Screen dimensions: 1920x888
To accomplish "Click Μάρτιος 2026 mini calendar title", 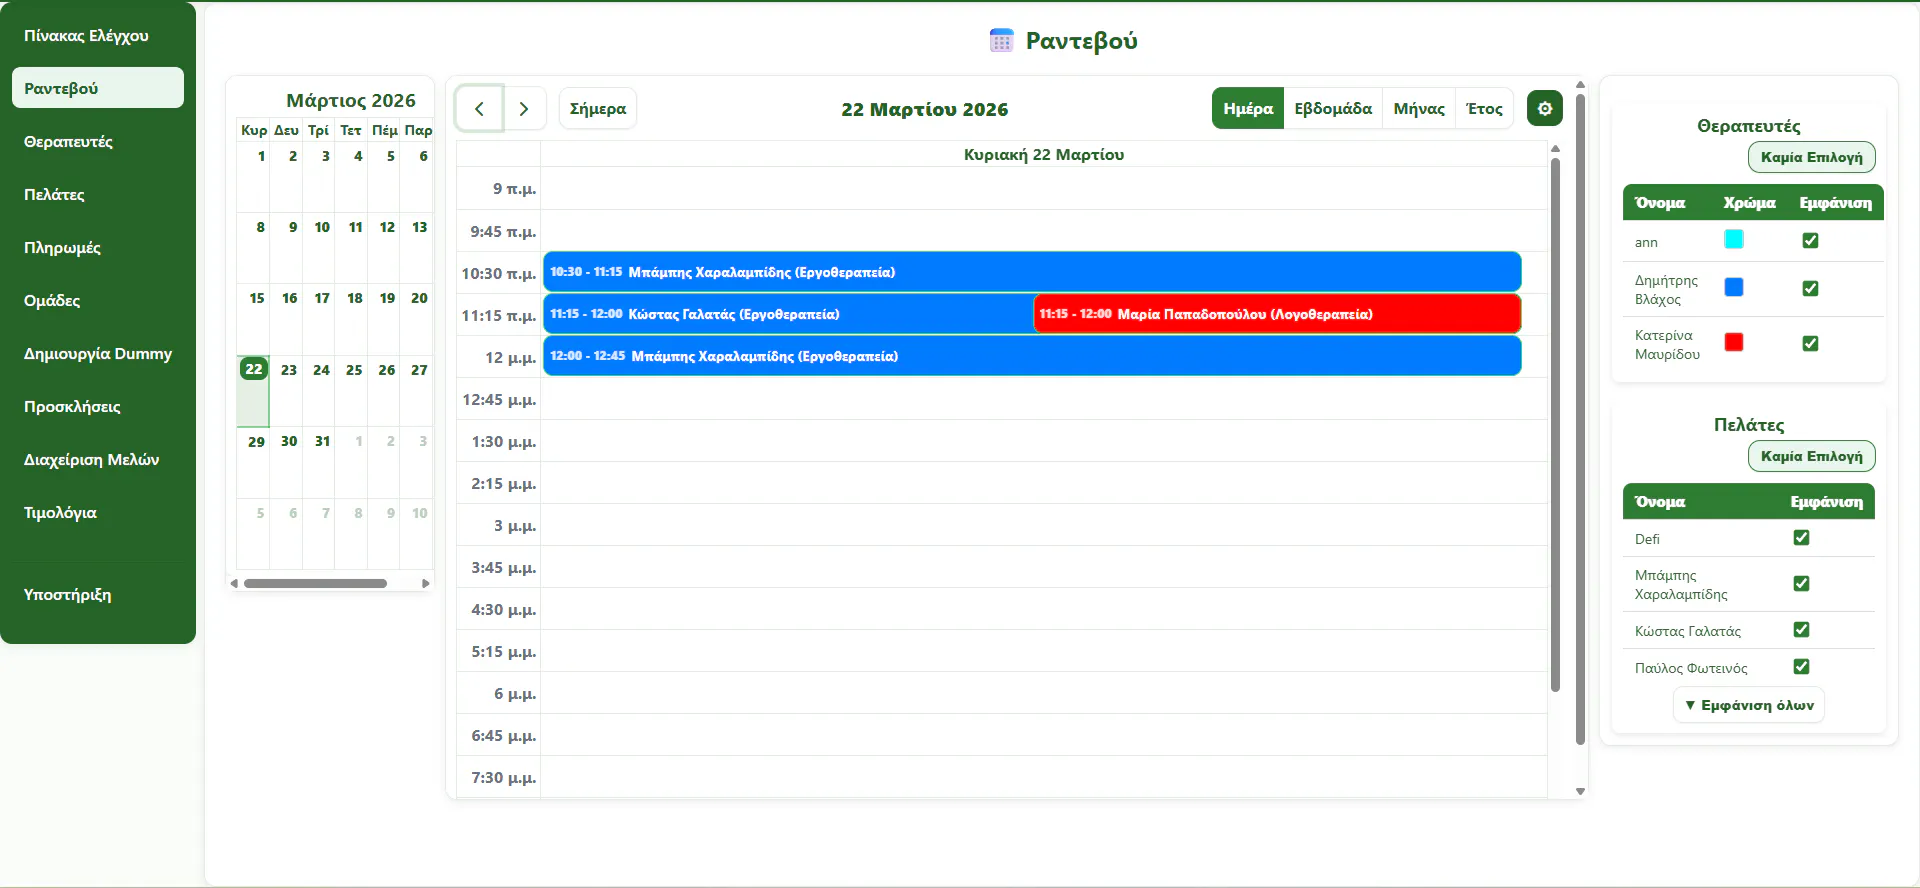I will pyautogui.click(x=351, y=100).
